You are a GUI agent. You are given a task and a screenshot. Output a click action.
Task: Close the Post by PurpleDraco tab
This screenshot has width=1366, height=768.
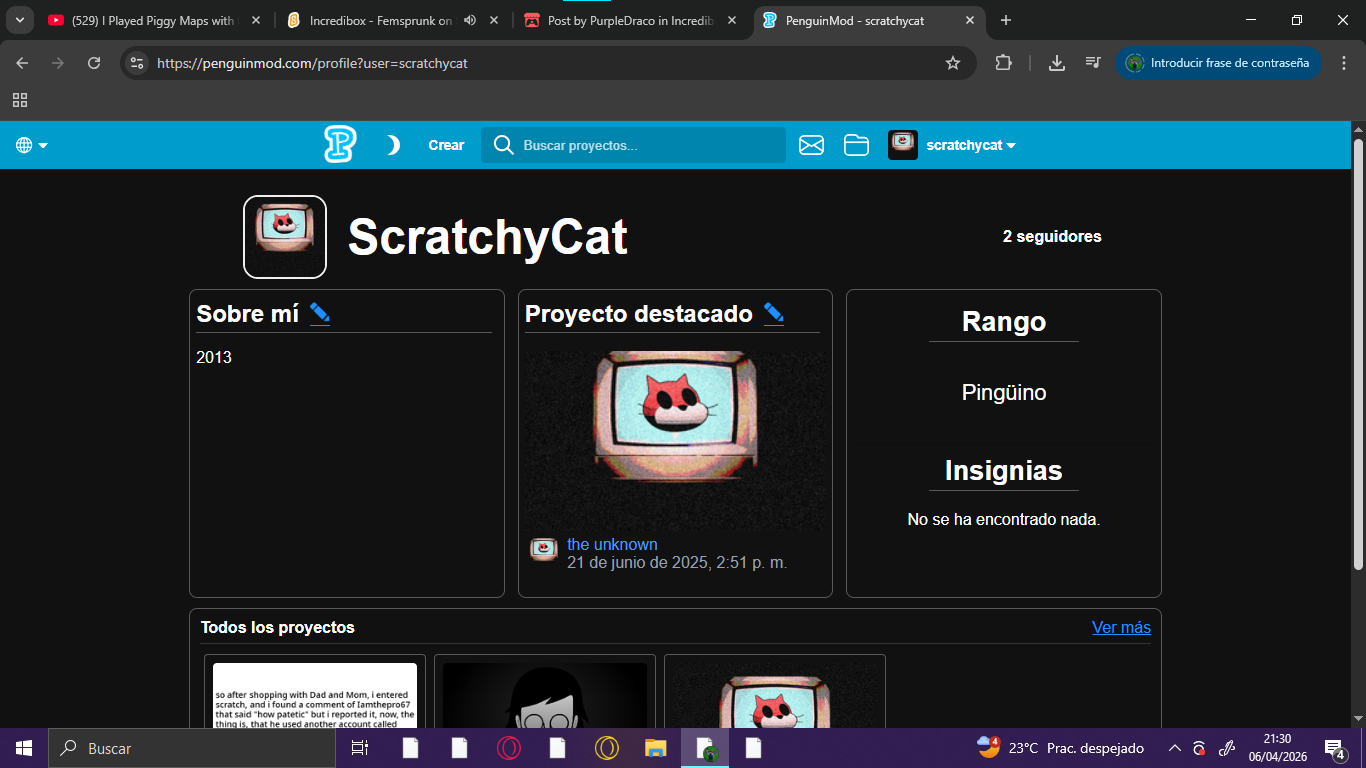click(732, 20)
